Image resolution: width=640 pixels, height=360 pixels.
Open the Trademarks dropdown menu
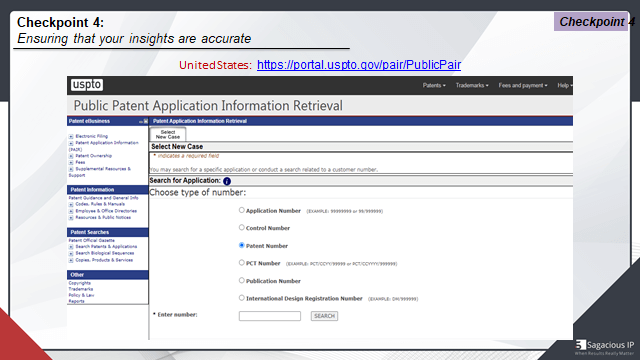coord(472,85)
